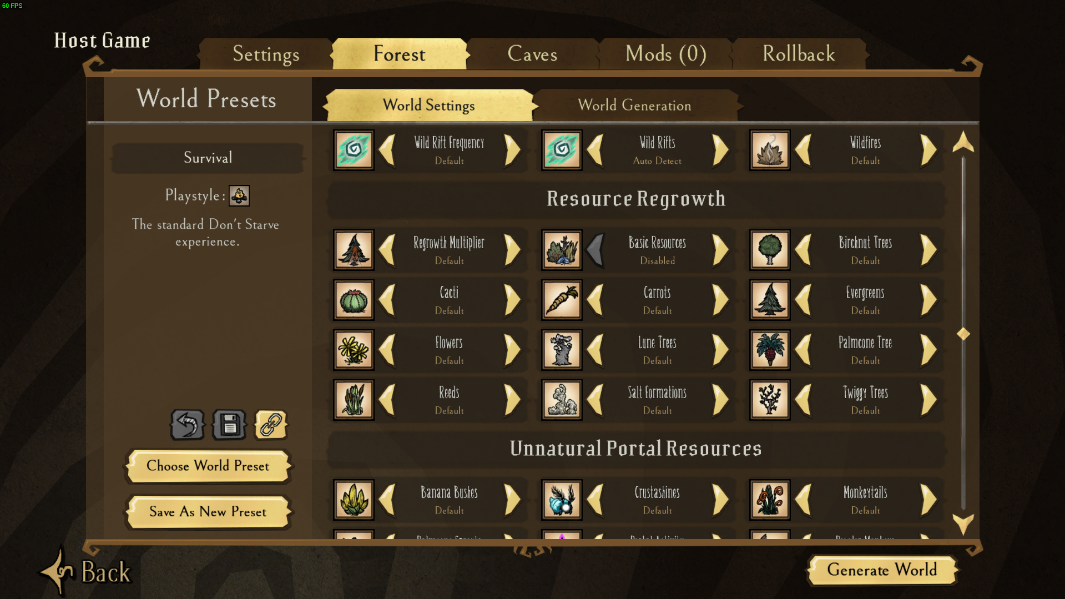Click the floppy disk save preset icon

(229, 425)
